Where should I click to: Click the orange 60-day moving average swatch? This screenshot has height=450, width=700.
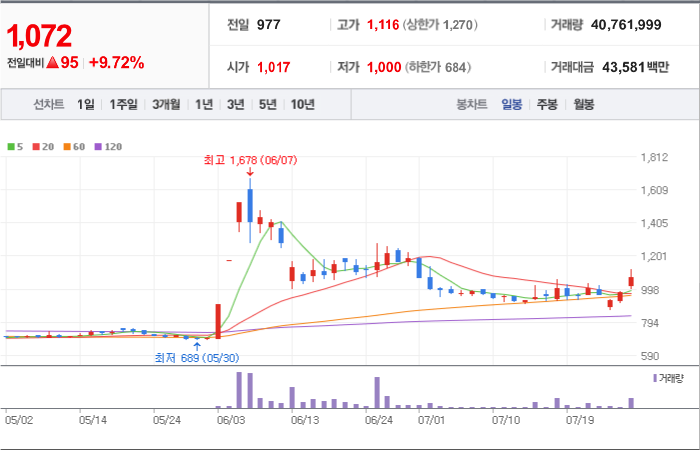(67, 147)
